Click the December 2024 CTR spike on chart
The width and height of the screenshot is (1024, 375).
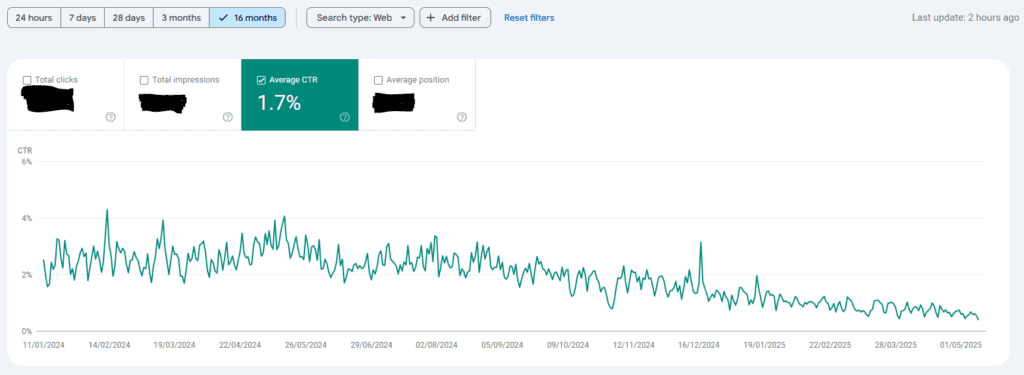701,243
